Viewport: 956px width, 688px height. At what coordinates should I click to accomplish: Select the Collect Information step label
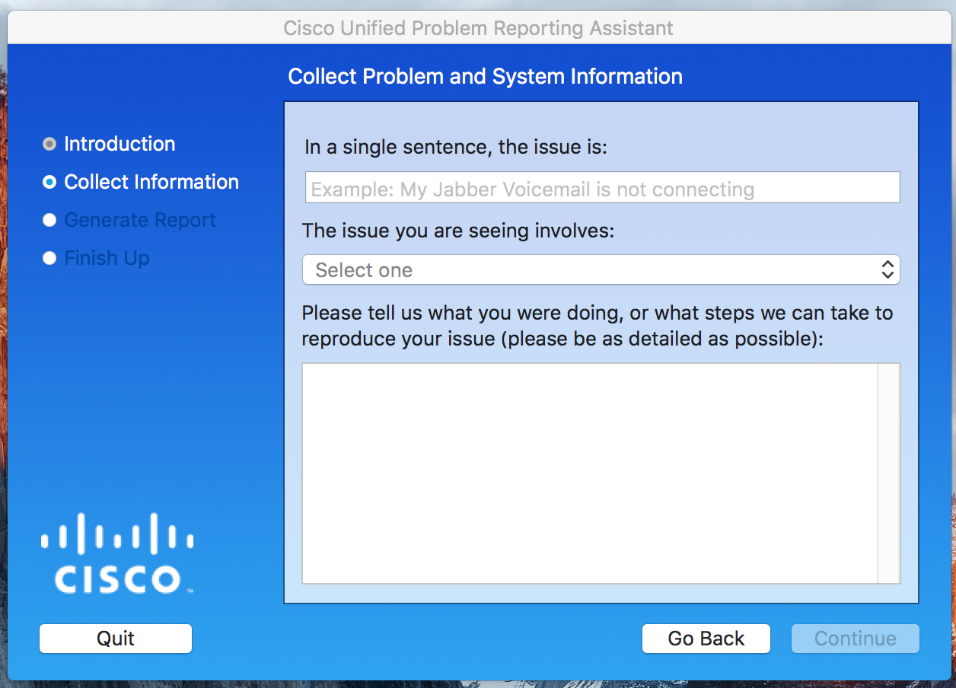click(151, 182)
